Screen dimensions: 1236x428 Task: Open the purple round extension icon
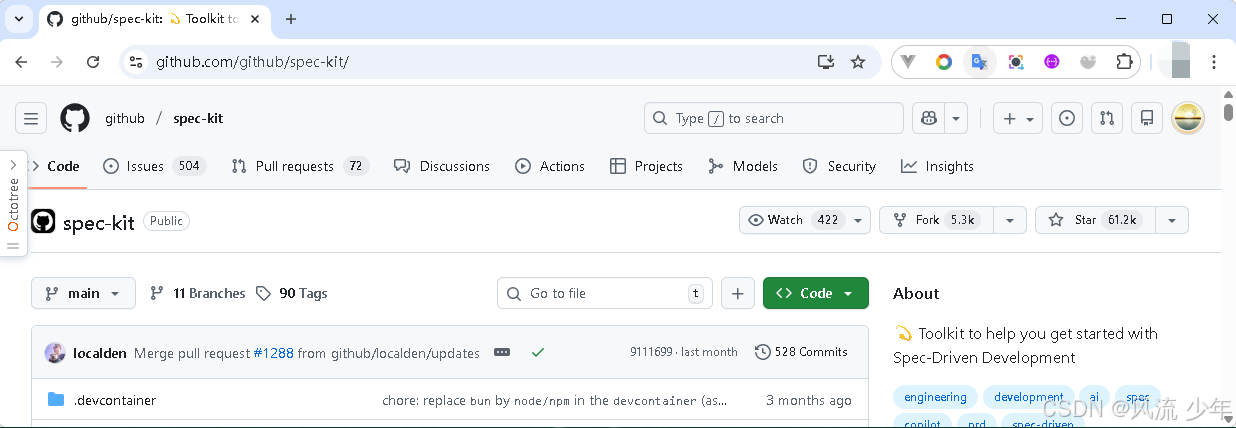click(x=1052, y=62)
